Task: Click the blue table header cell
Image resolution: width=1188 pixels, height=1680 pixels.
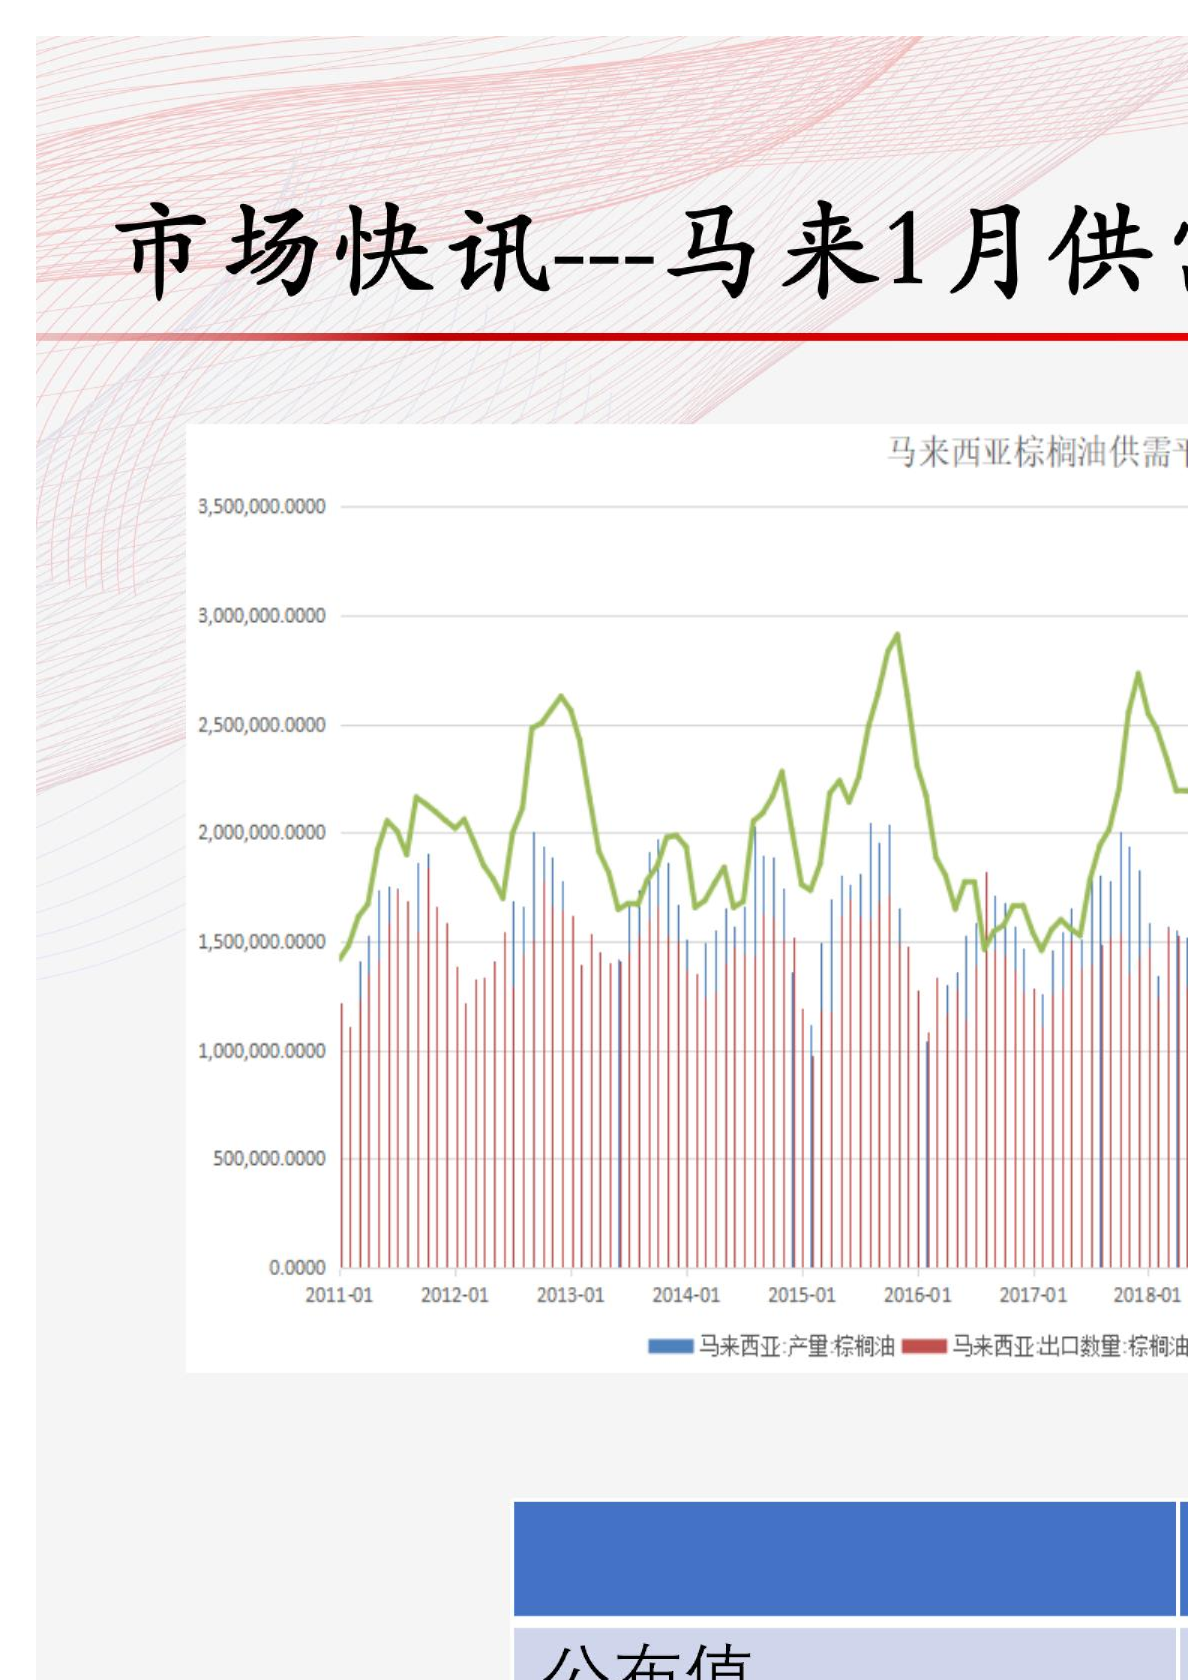Action: (x=844, y=1558)
